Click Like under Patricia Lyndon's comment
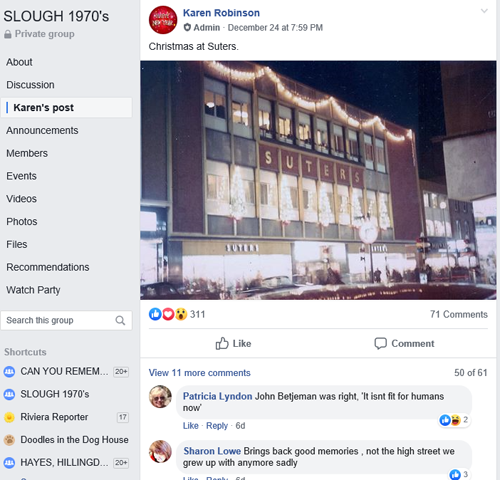The height and width of the screenshot is (480, 500). [191, 426]
